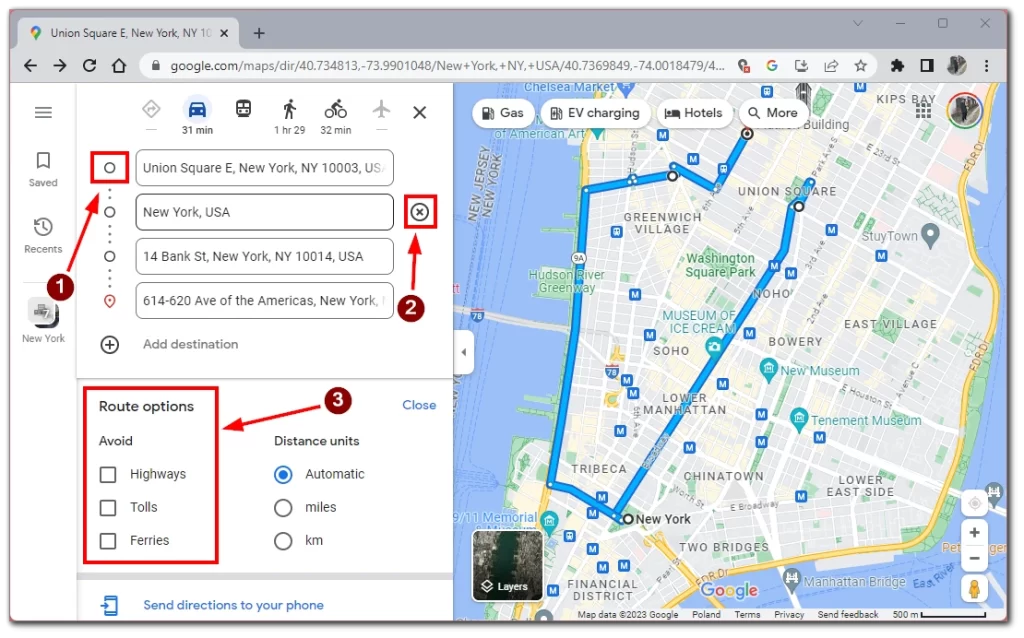This screenshot has width=1024, height=638.
Task: Enable the avoid Highways checkbox
Action: click(108, 475)
